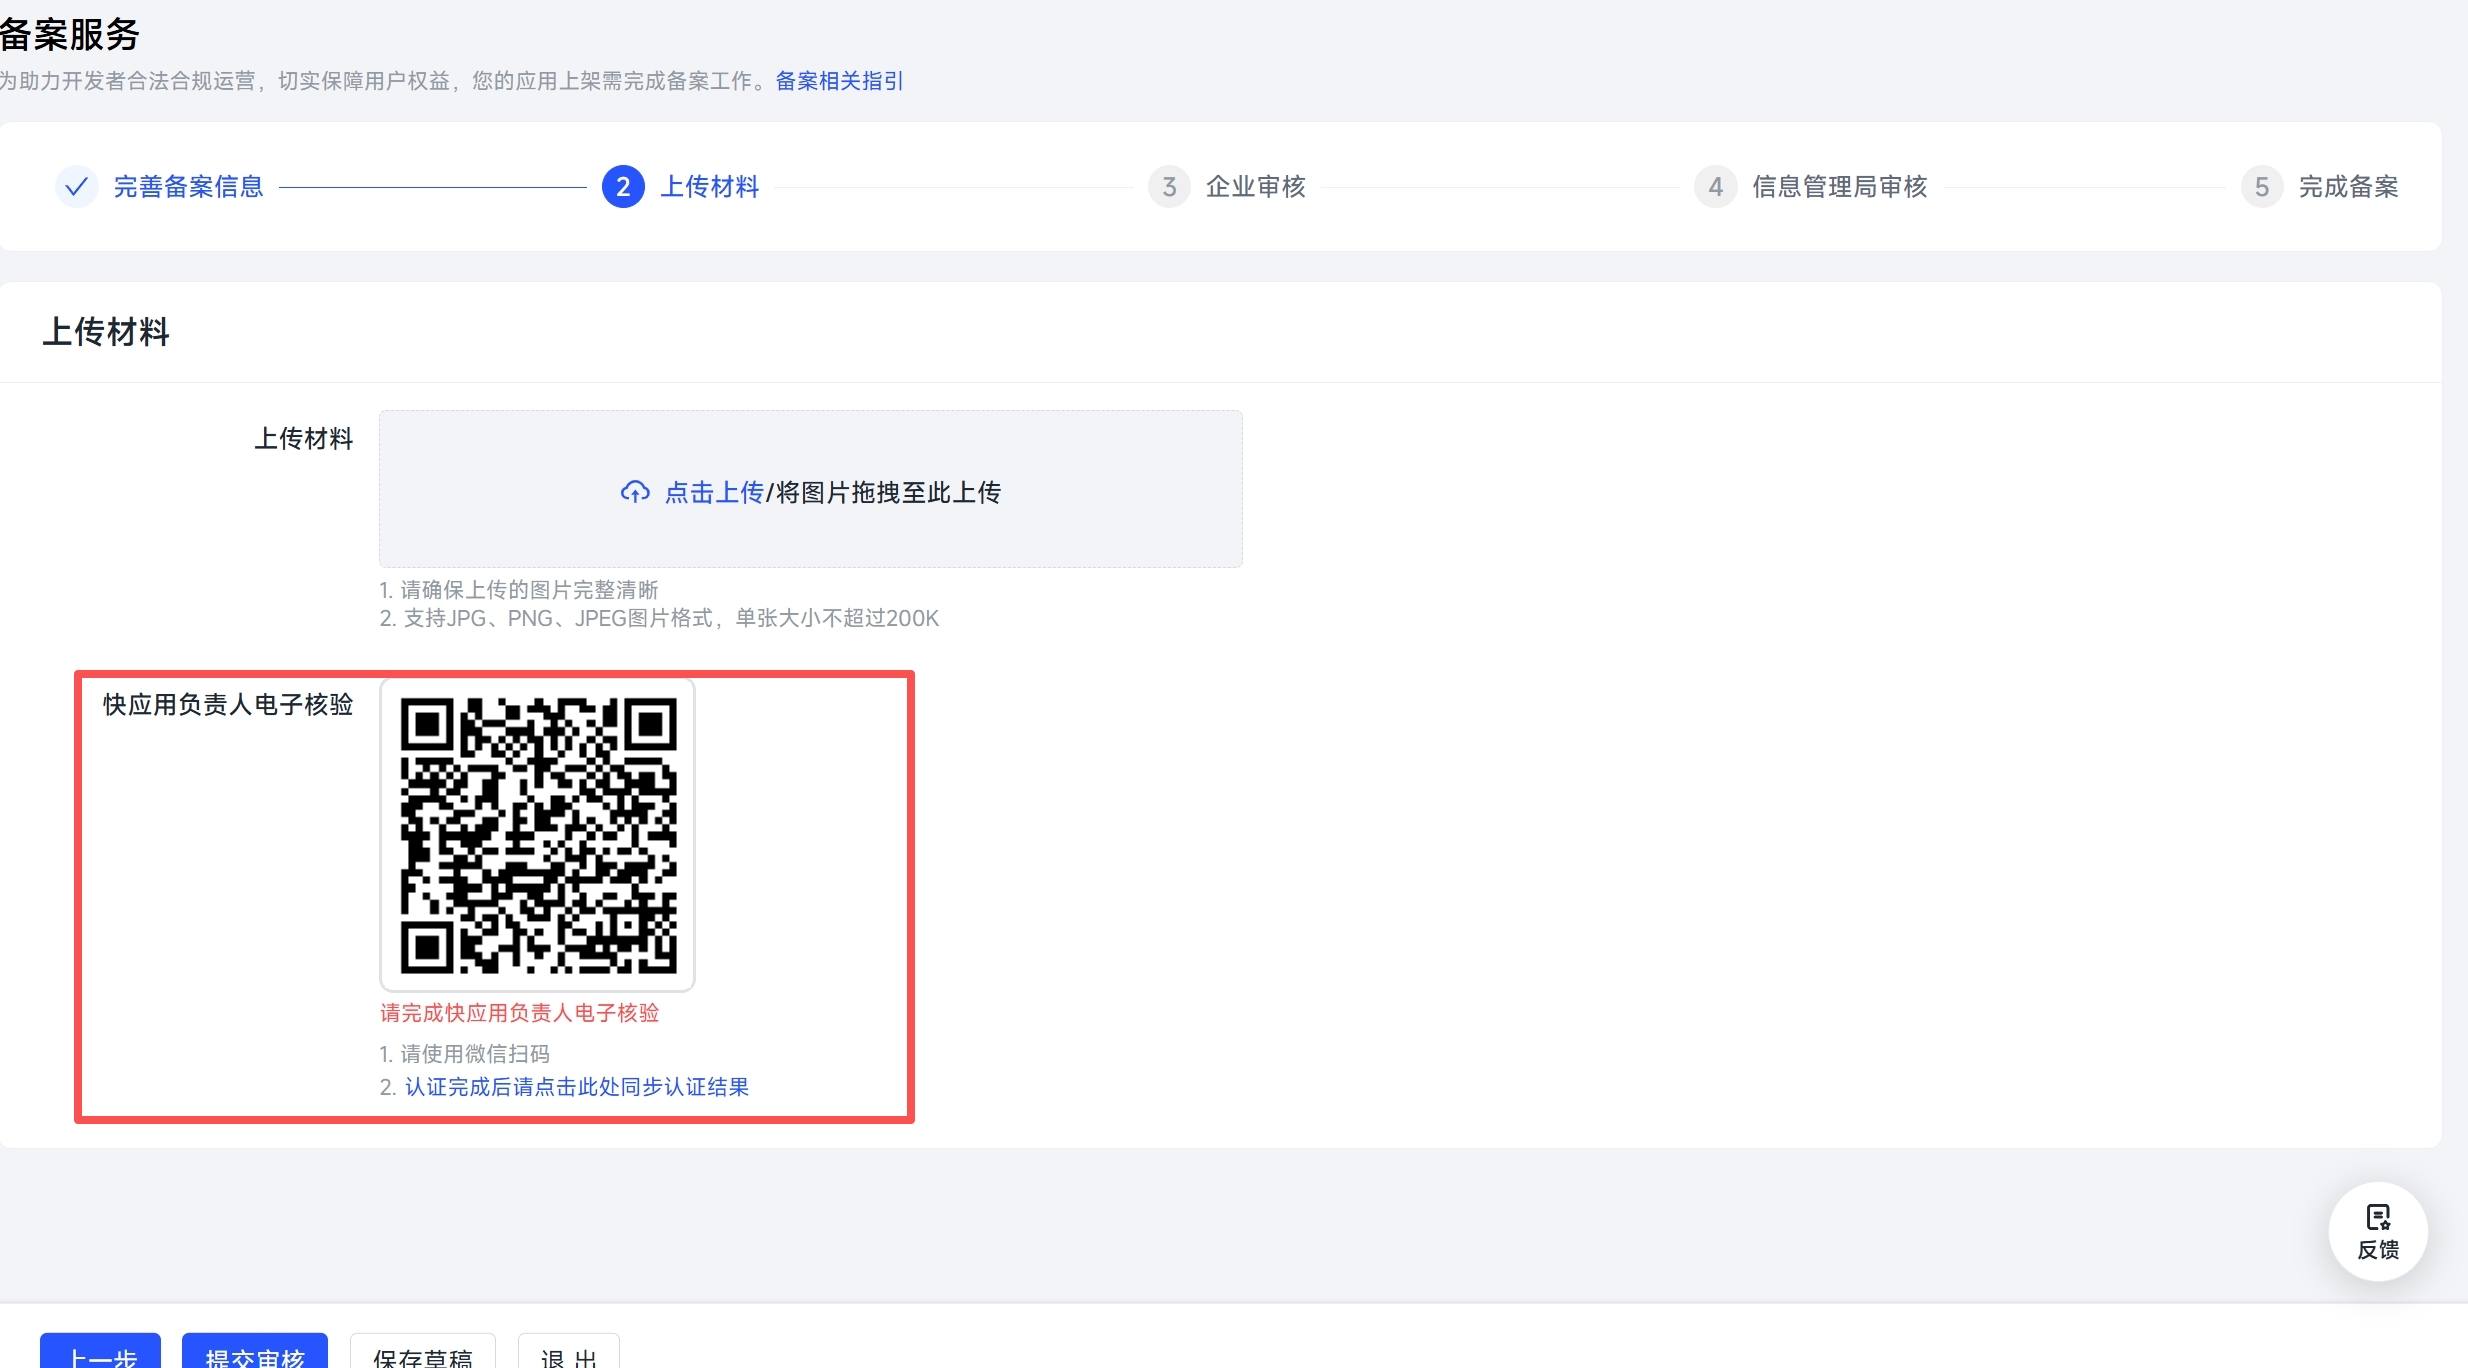2468x1368 pixels.
Task: Click the 保存草稿 button
Action: coord(422,1353)
